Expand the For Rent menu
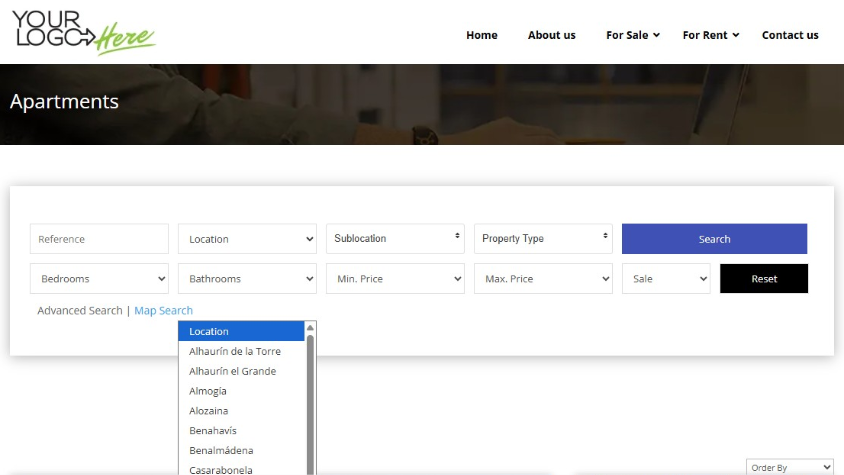This screenshot has height=475, width=844. click(710, 35)
